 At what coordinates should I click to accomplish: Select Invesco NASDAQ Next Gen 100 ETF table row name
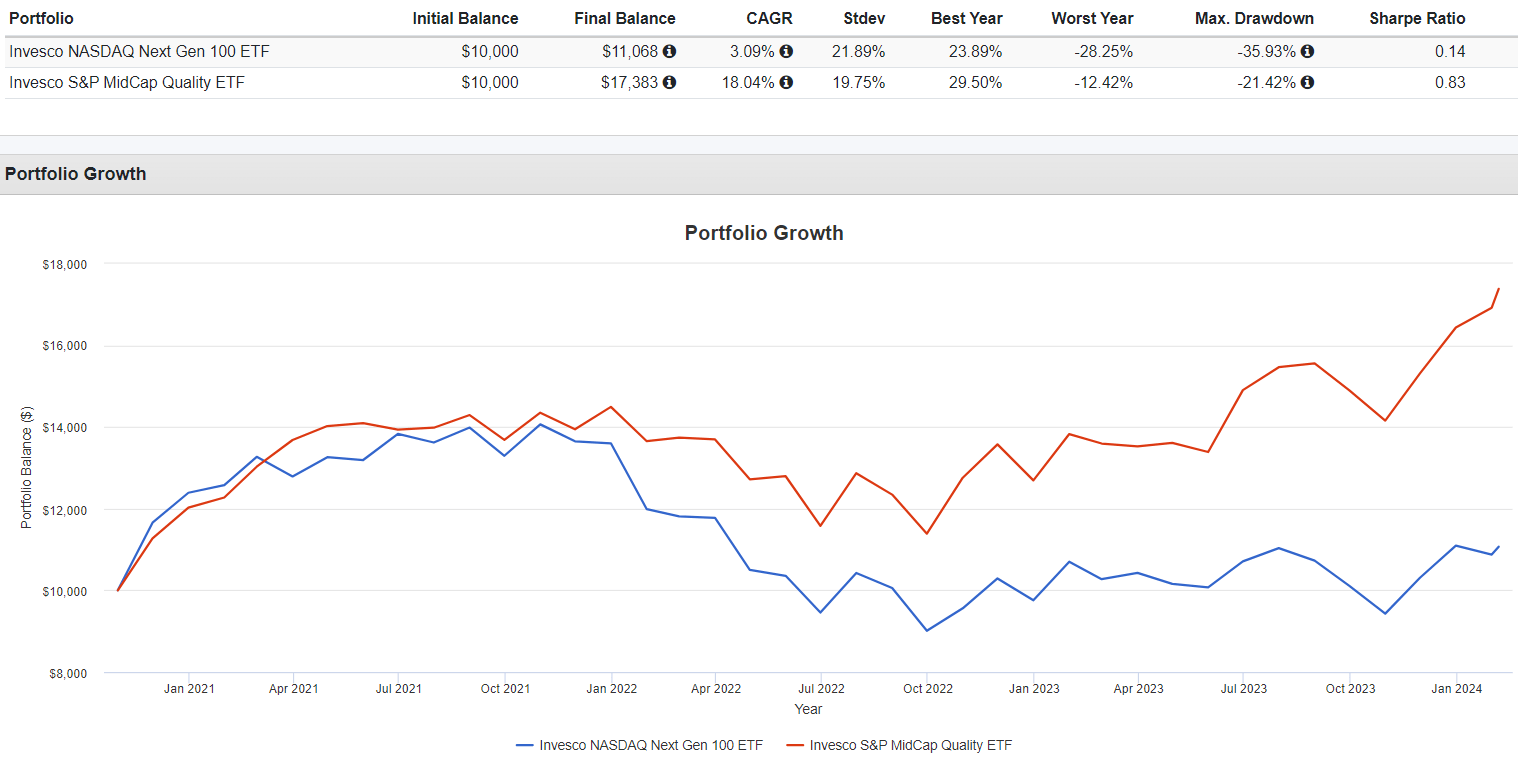[x=139, y=52]
